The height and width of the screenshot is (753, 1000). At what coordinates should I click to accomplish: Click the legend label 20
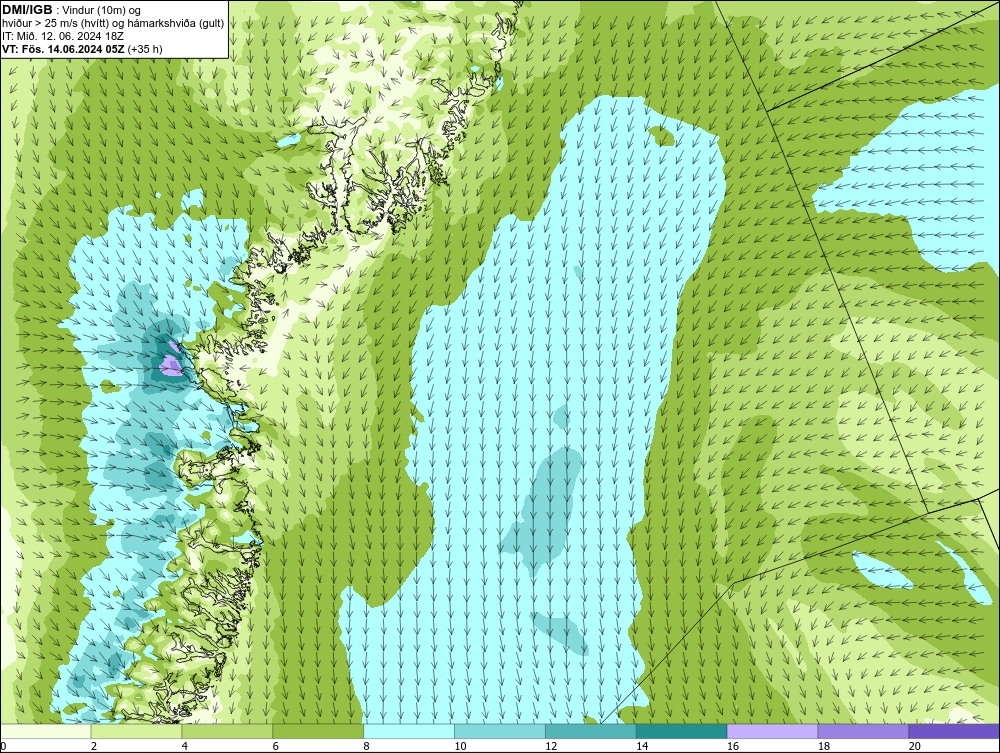click(x=915, y=746)
